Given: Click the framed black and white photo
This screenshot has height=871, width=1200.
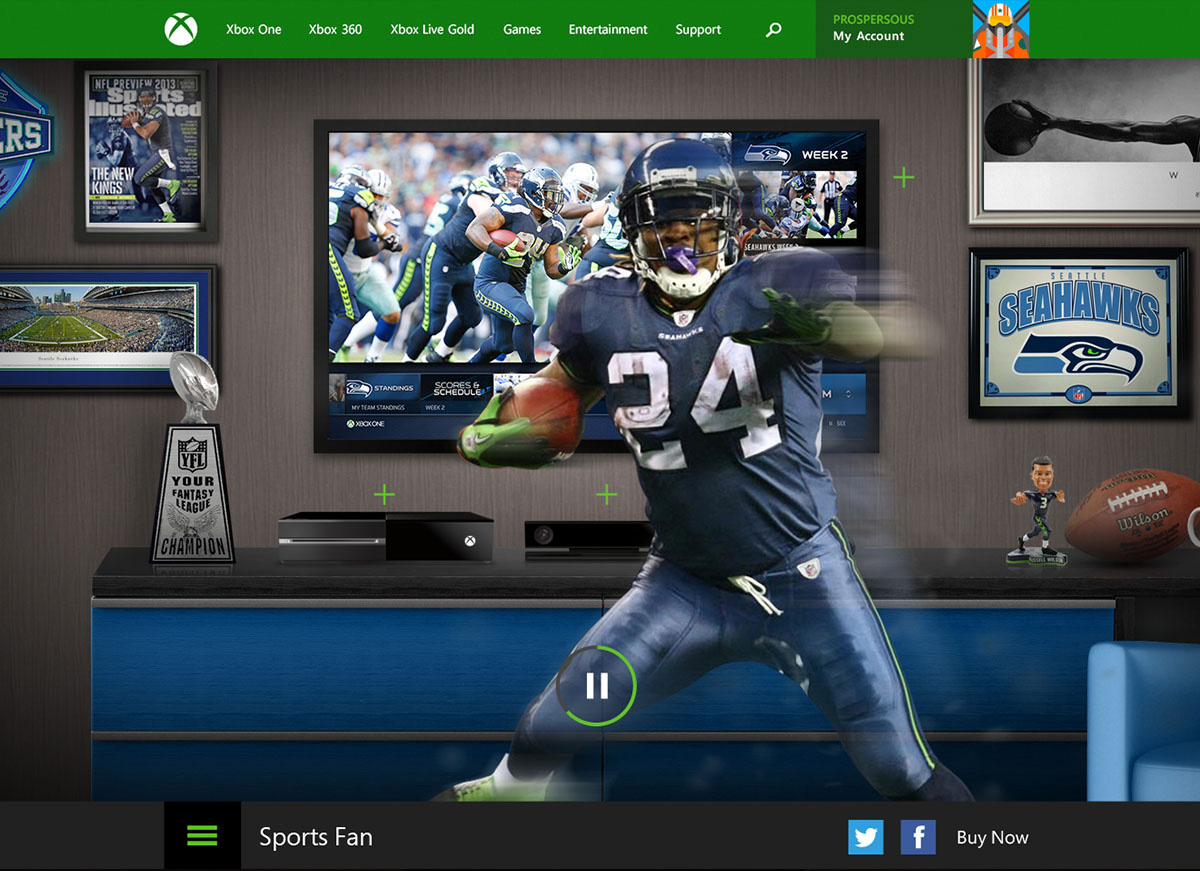Looking at the screenshot, I should (x=1084, y=141).
